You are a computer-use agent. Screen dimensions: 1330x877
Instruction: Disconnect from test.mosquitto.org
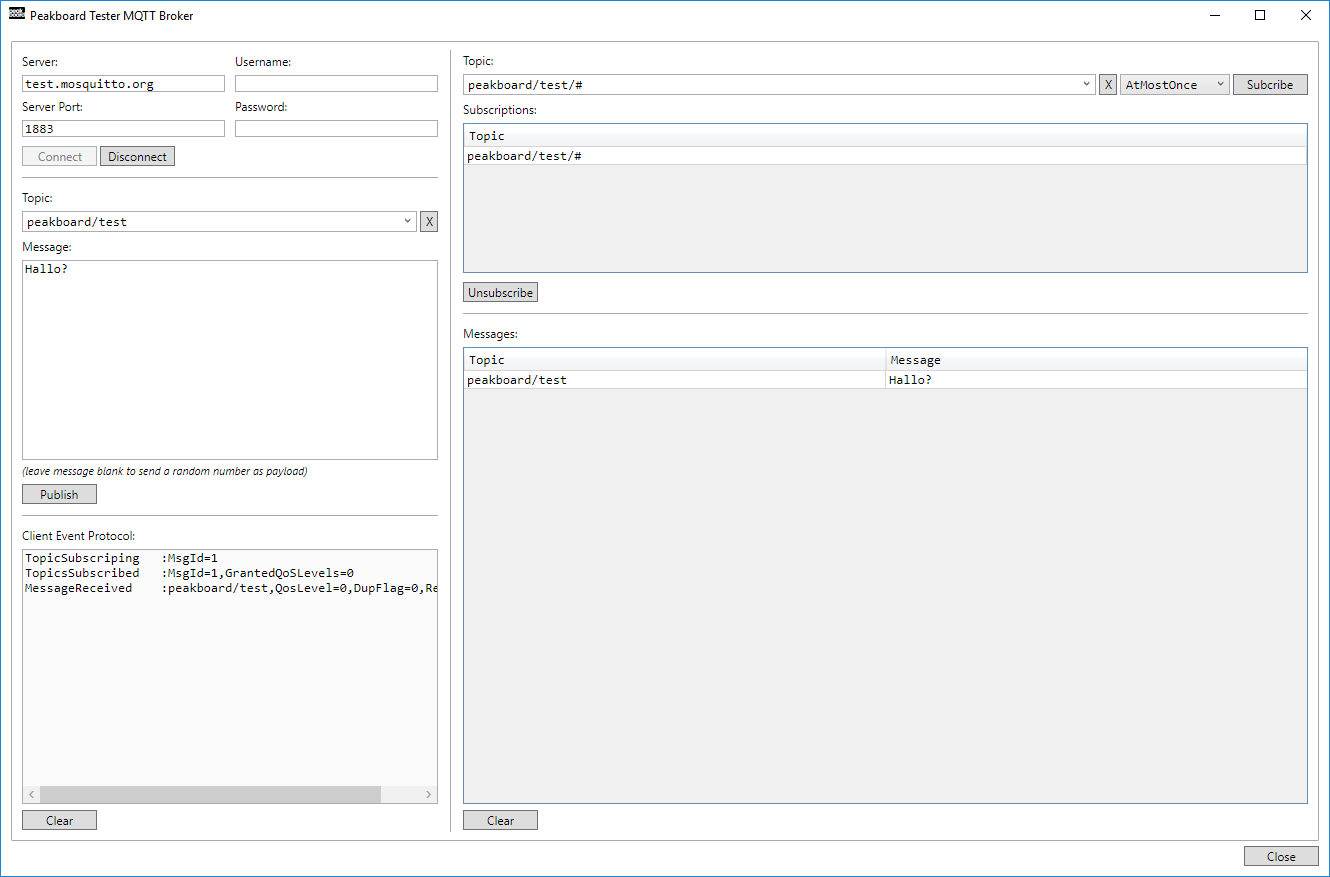click(x=137, y=156)
